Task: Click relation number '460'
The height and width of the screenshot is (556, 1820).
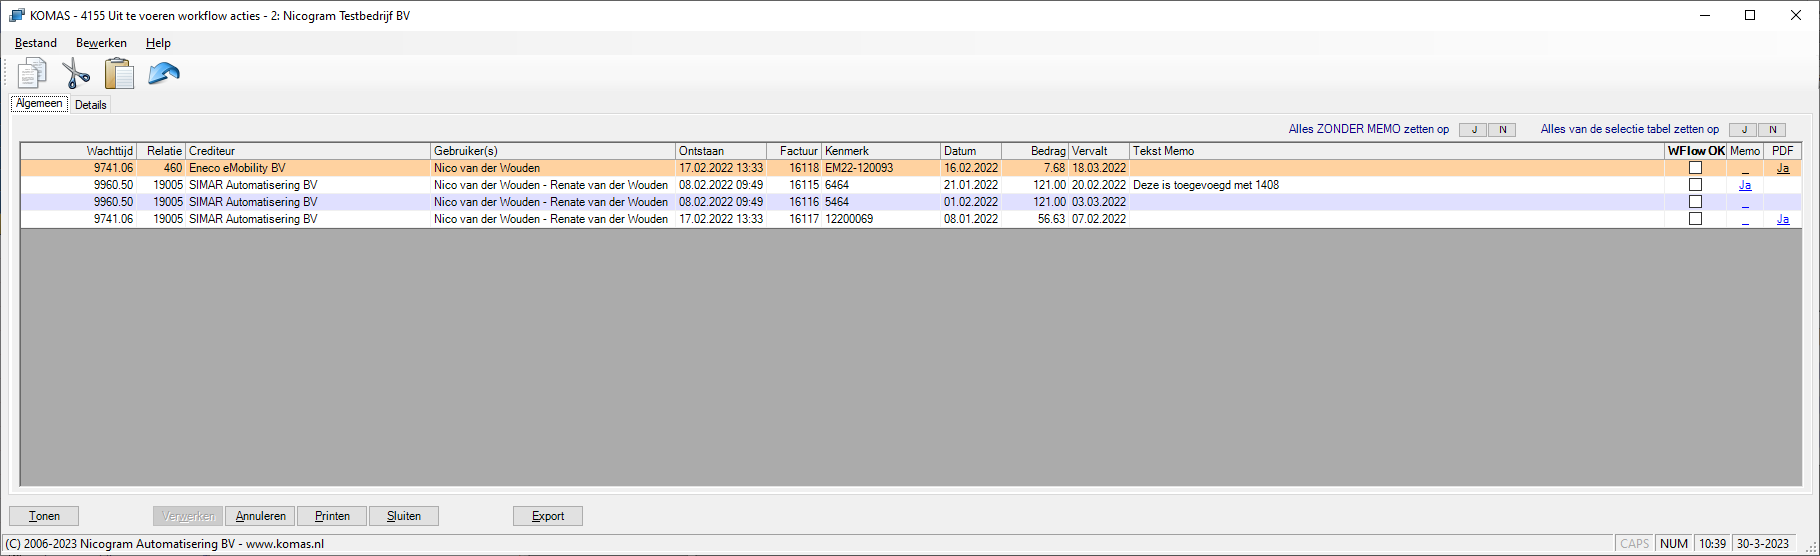Action: 161,168
